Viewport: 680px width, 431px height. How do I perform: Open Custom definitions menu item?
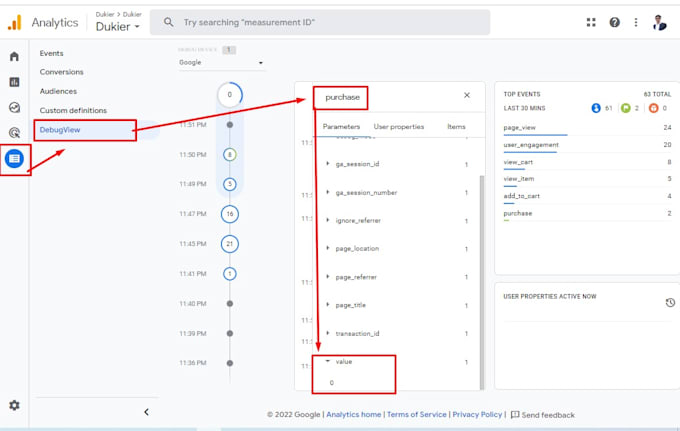(73, 110)
